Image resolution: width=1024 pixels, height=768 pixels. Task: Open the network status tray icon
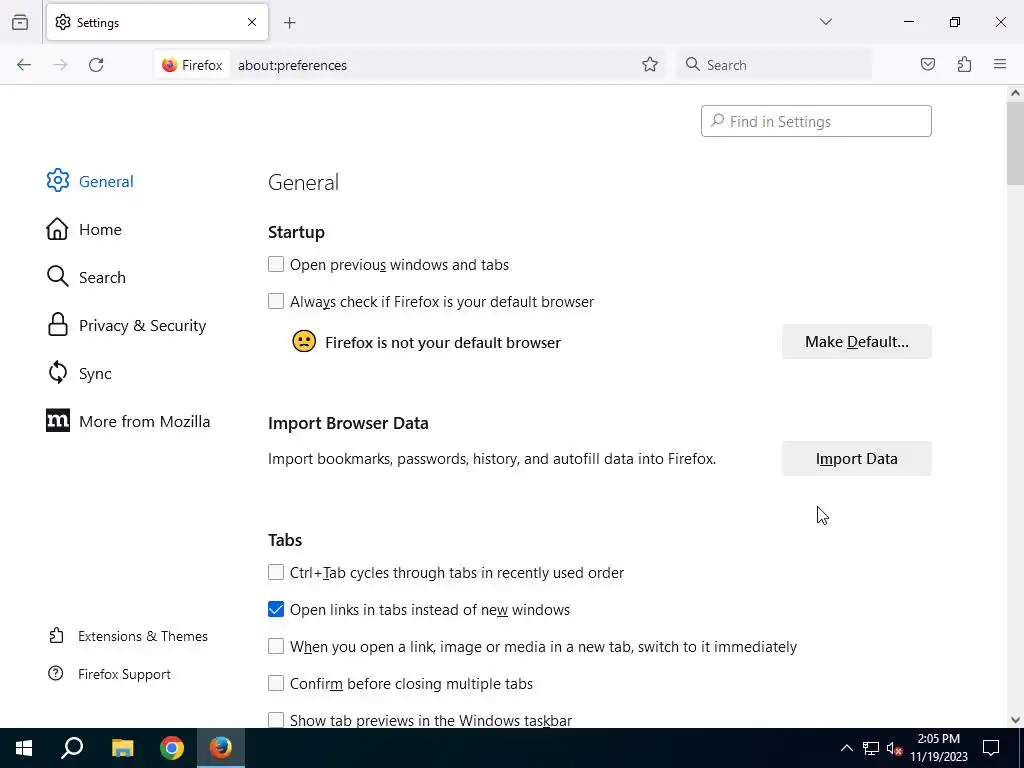871,748
